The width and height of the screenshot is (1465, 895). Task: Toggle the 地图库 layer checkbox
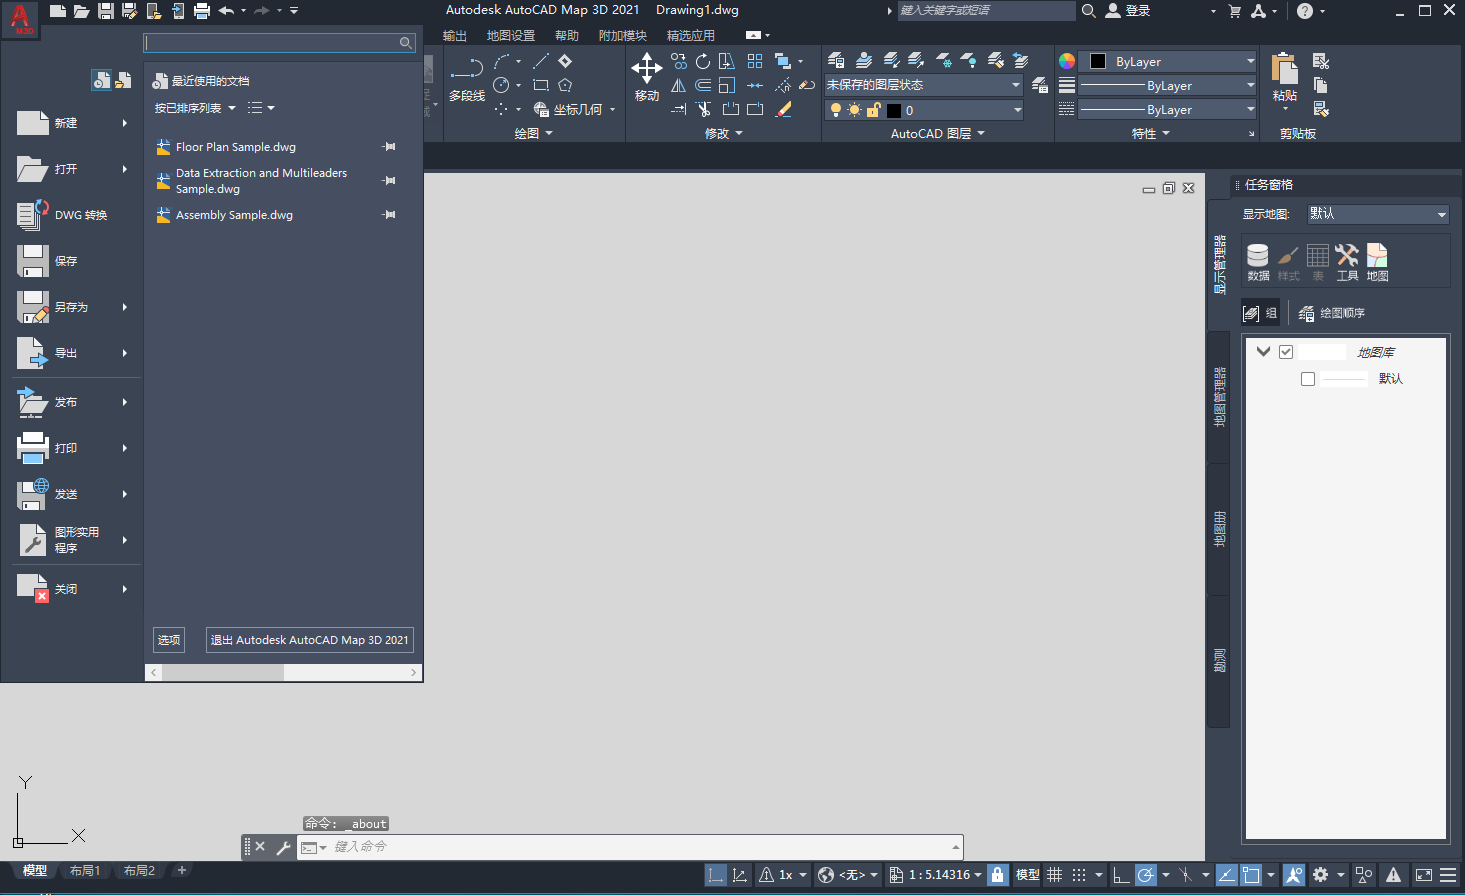click(1286, 352)
